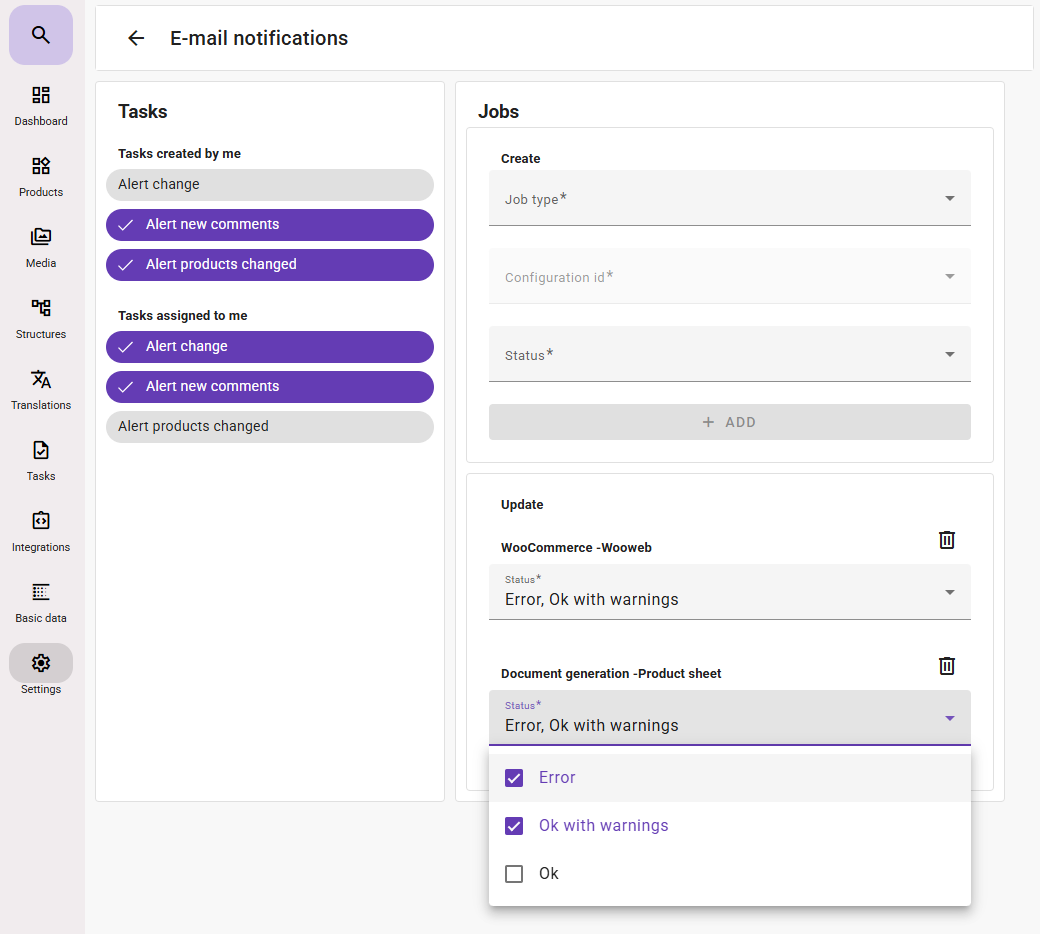Click the Document generation -Product sheet heading
This screenshot has height=934, width=1040.
pyautogui.click(x=611, y=674)
